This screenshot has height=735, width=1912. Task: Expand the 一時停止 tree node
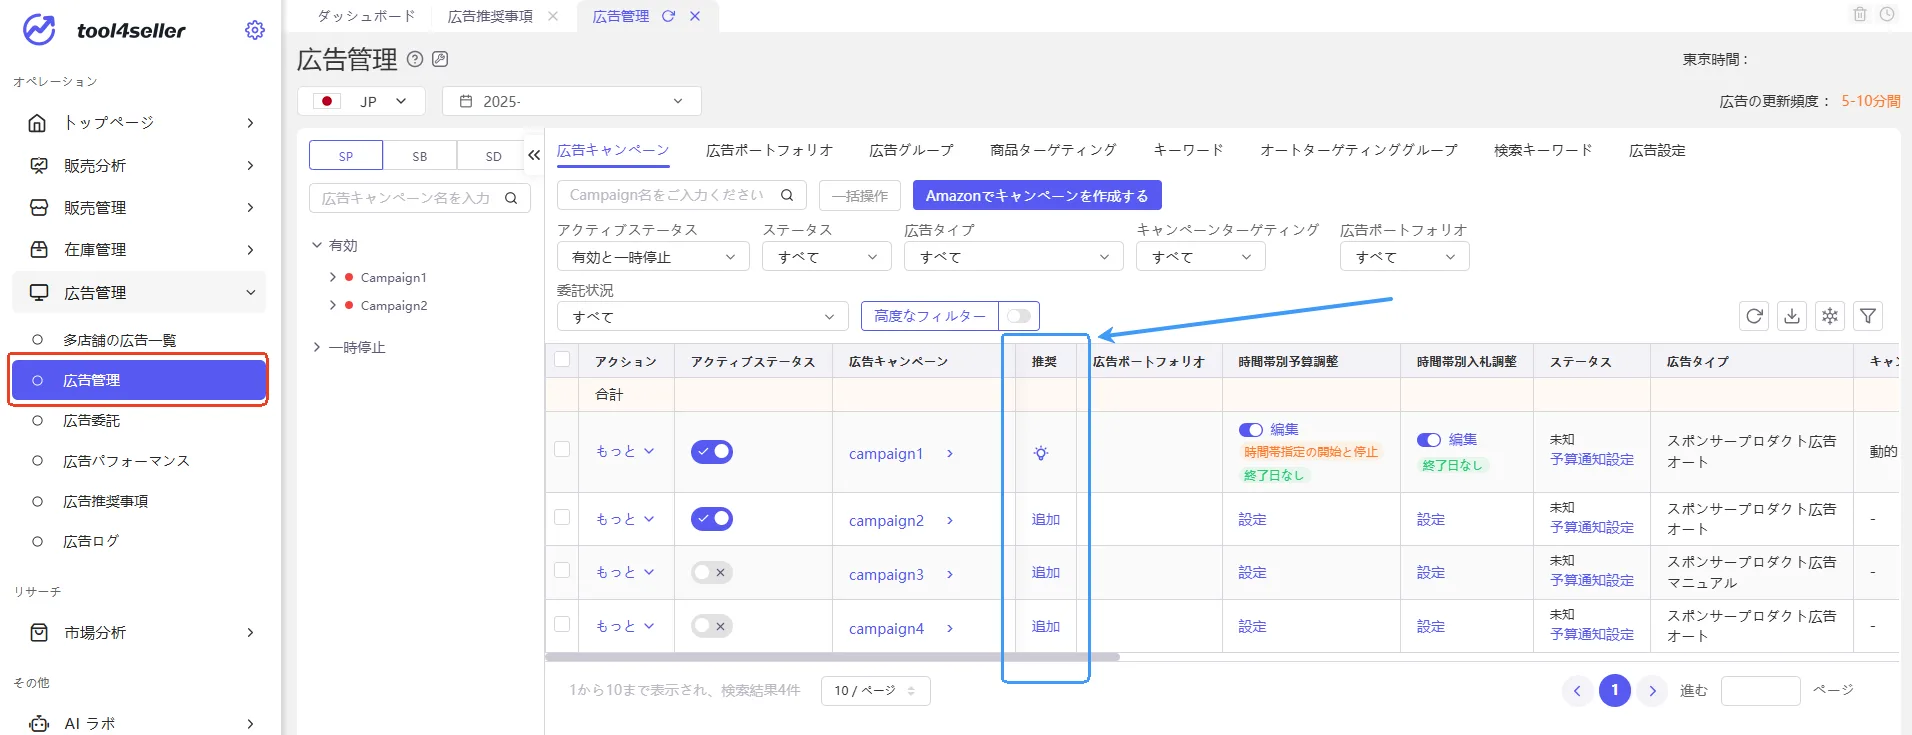click(317, 347)
